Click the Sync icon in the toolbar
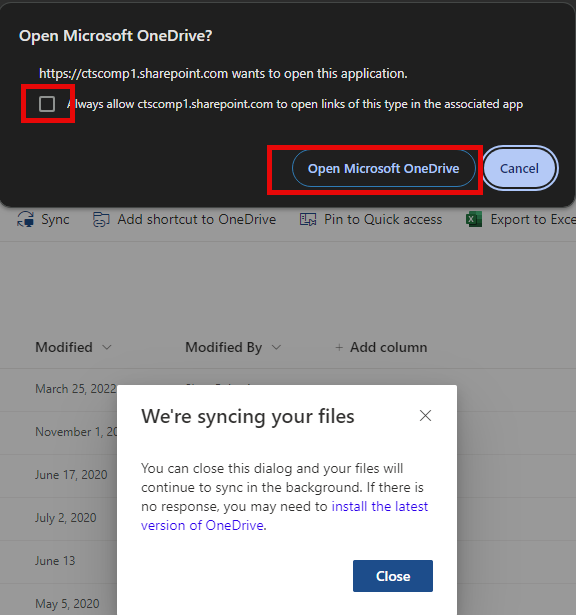576x615 pixels. 25,219
